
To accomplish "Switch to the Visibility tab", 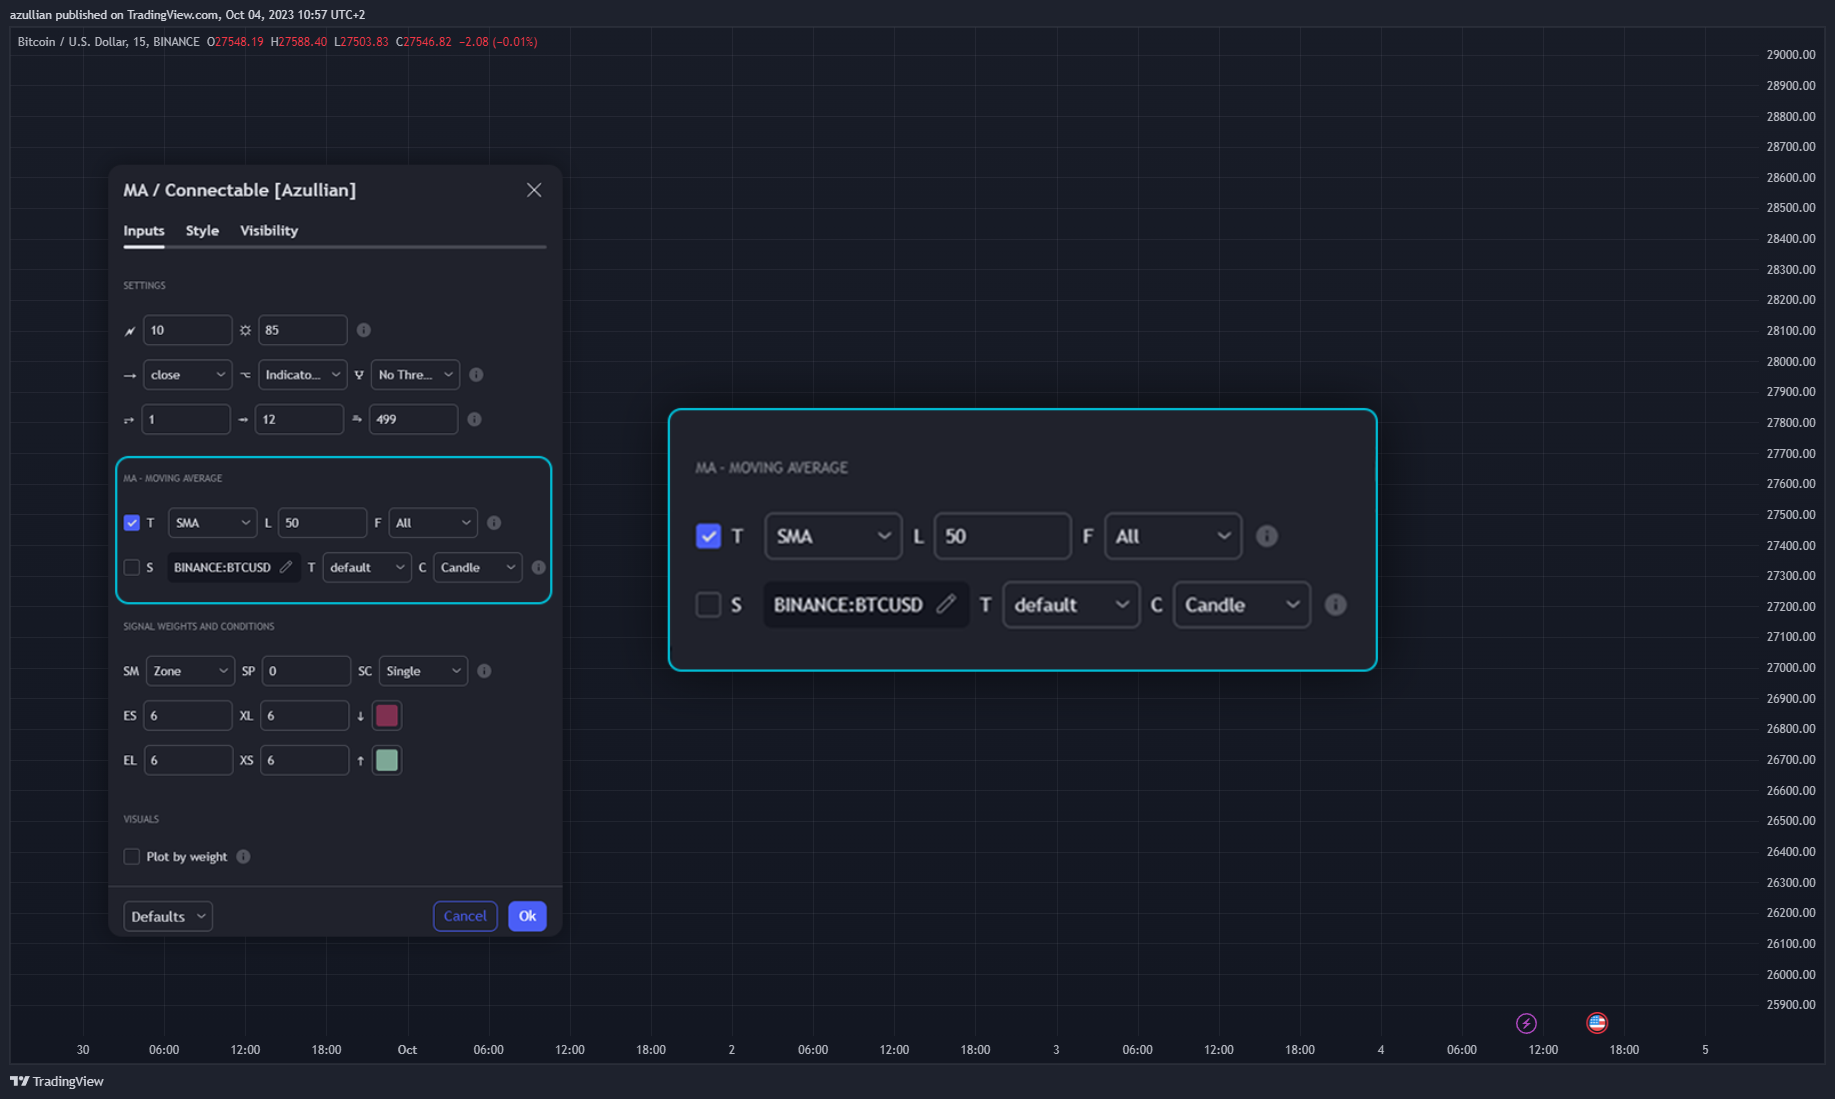I will 269,231.
